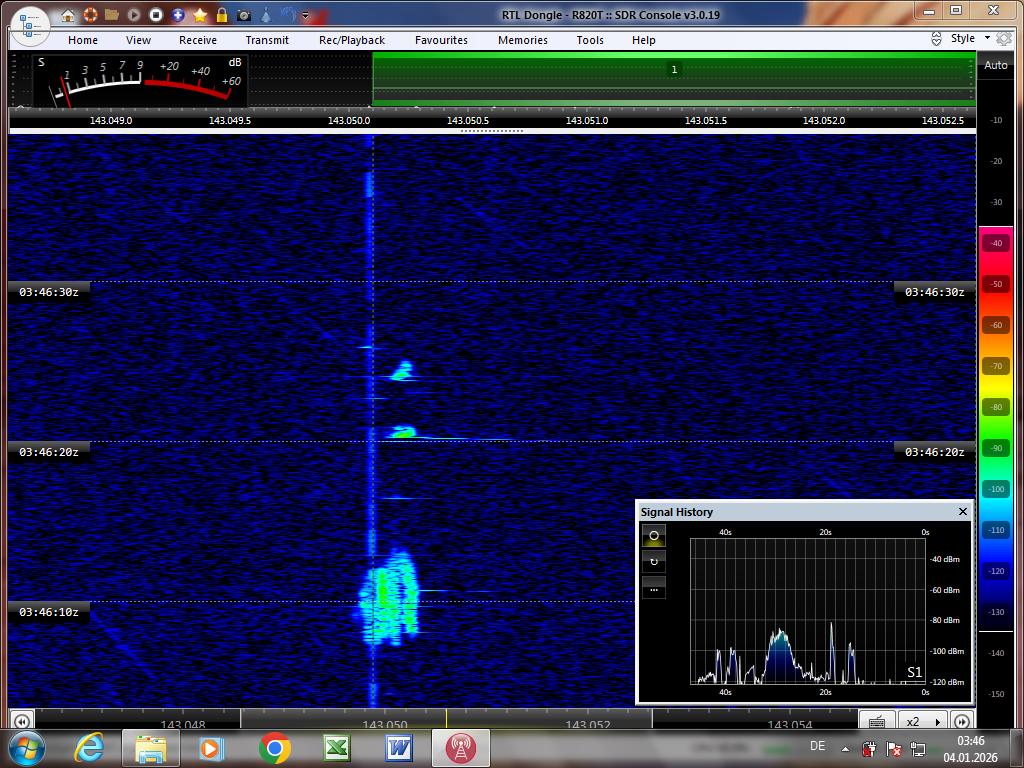Open Windows Explorer from taskbar
This screenshot has width=1024, height=768.
pyautogui.click(x=151, y=748)
